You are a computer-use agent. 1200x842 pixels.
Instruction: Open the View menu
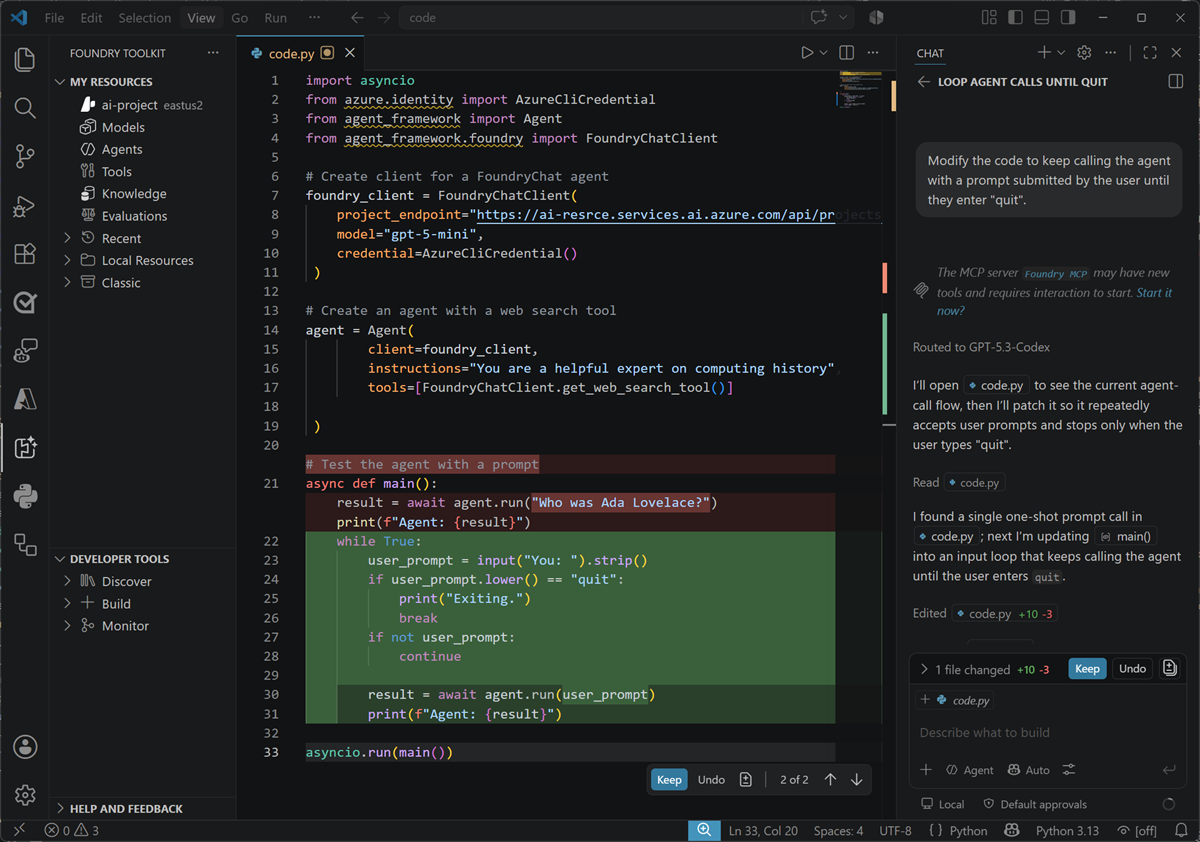click(201, 18)
